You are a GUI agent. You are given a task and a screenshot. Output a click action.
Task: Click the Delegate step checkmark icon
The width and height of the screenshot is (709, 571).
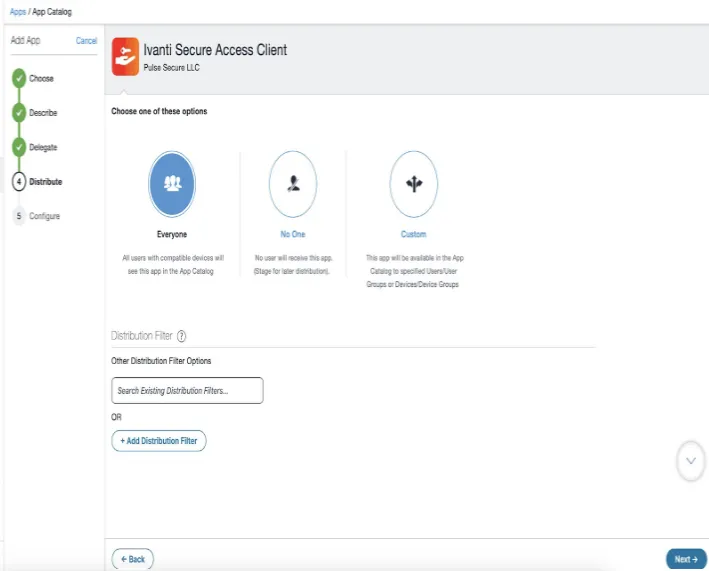[19, 147]
